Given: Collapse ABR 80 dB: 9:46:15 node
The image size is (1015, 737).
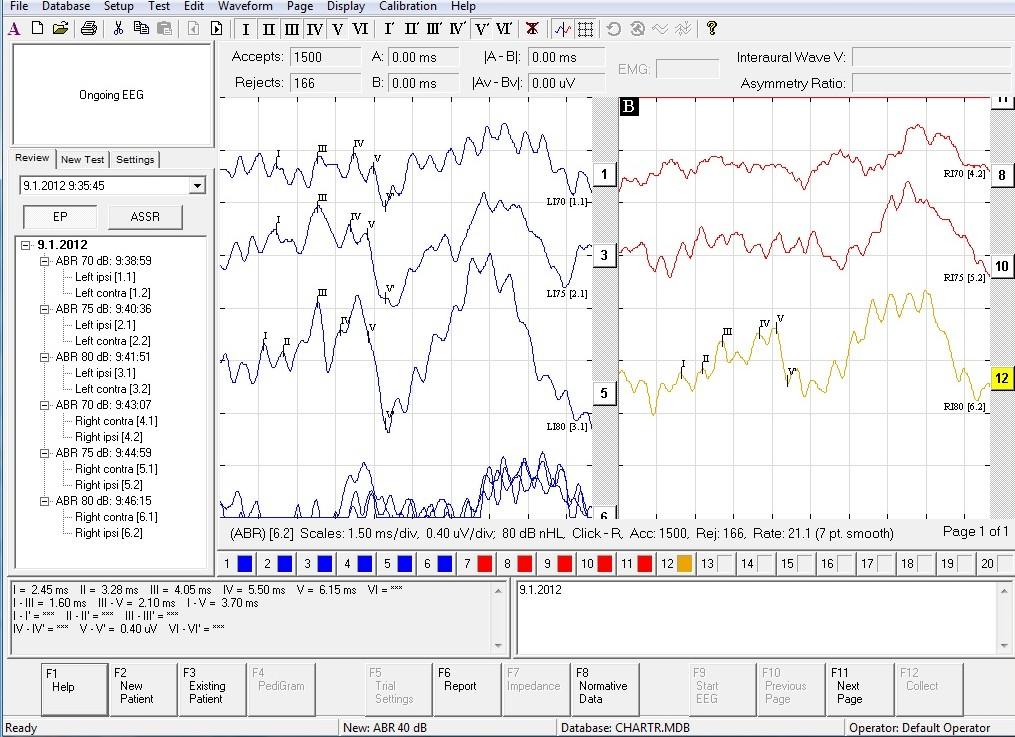Looking at the screenshot, I should pyautogui.click(x=44, y=501).
